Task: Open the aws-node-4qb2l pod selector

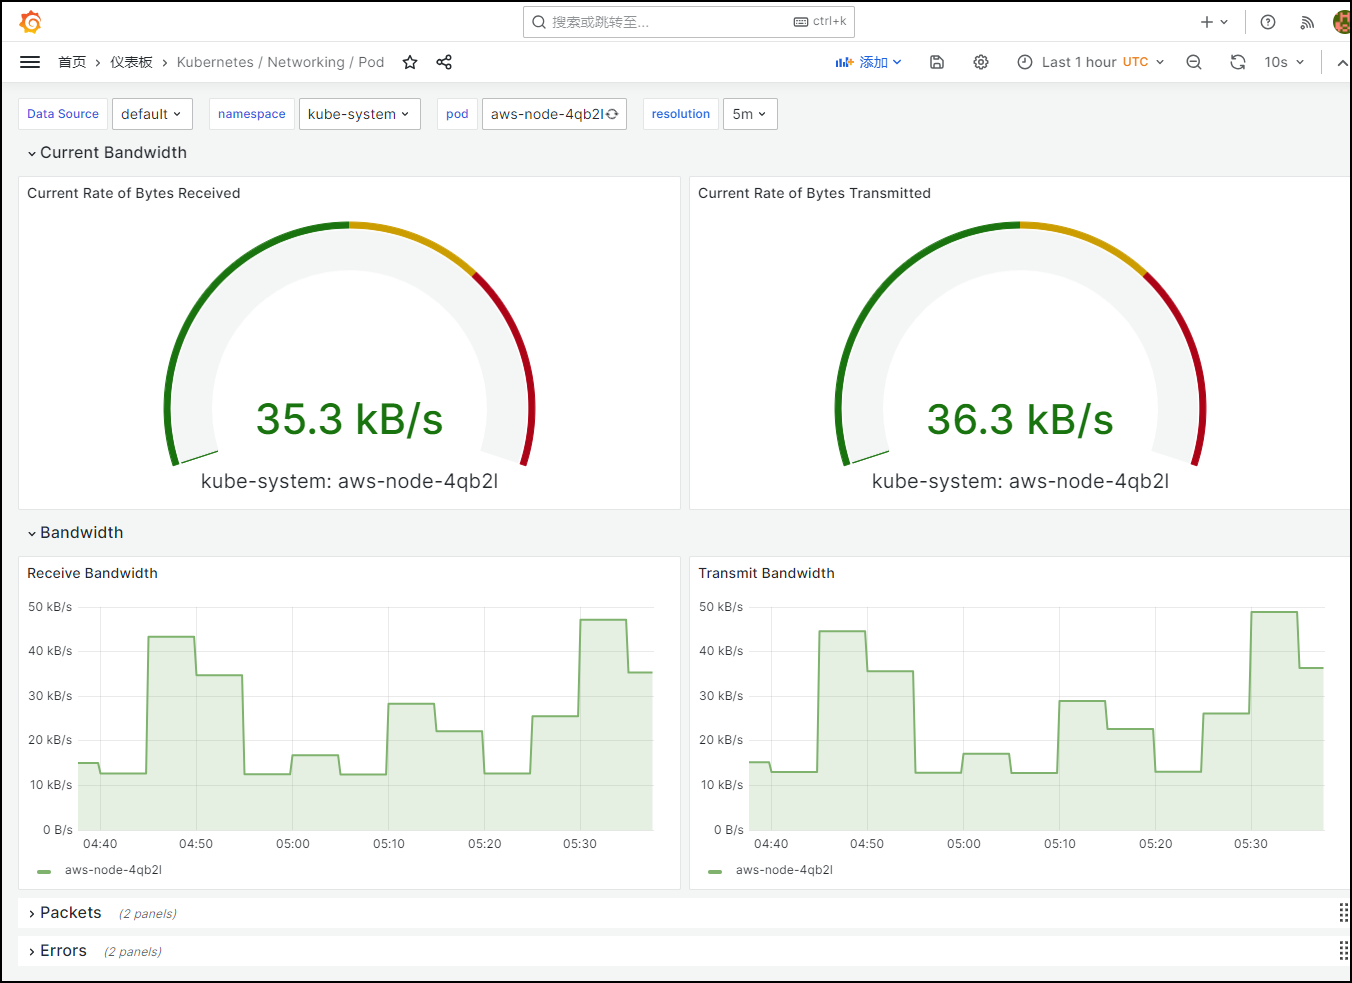Action: click(x=554, y=114)
